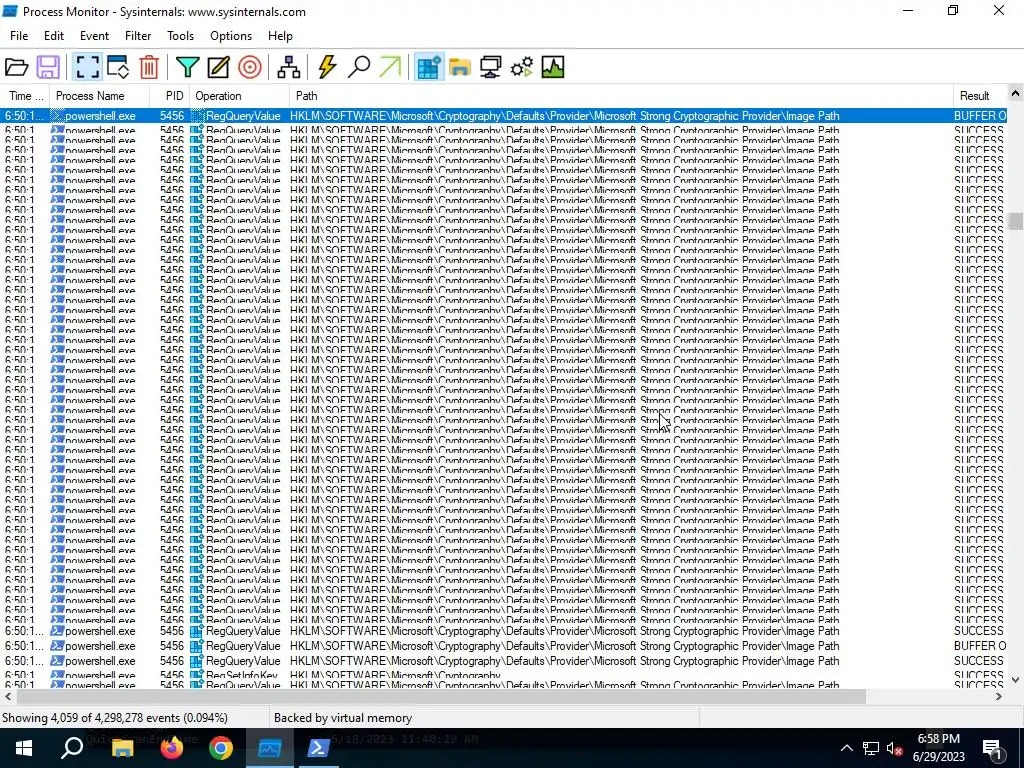Toggle Show File System Activity folder icon
Screen dimensions: 1024x768
coord(460,67)
